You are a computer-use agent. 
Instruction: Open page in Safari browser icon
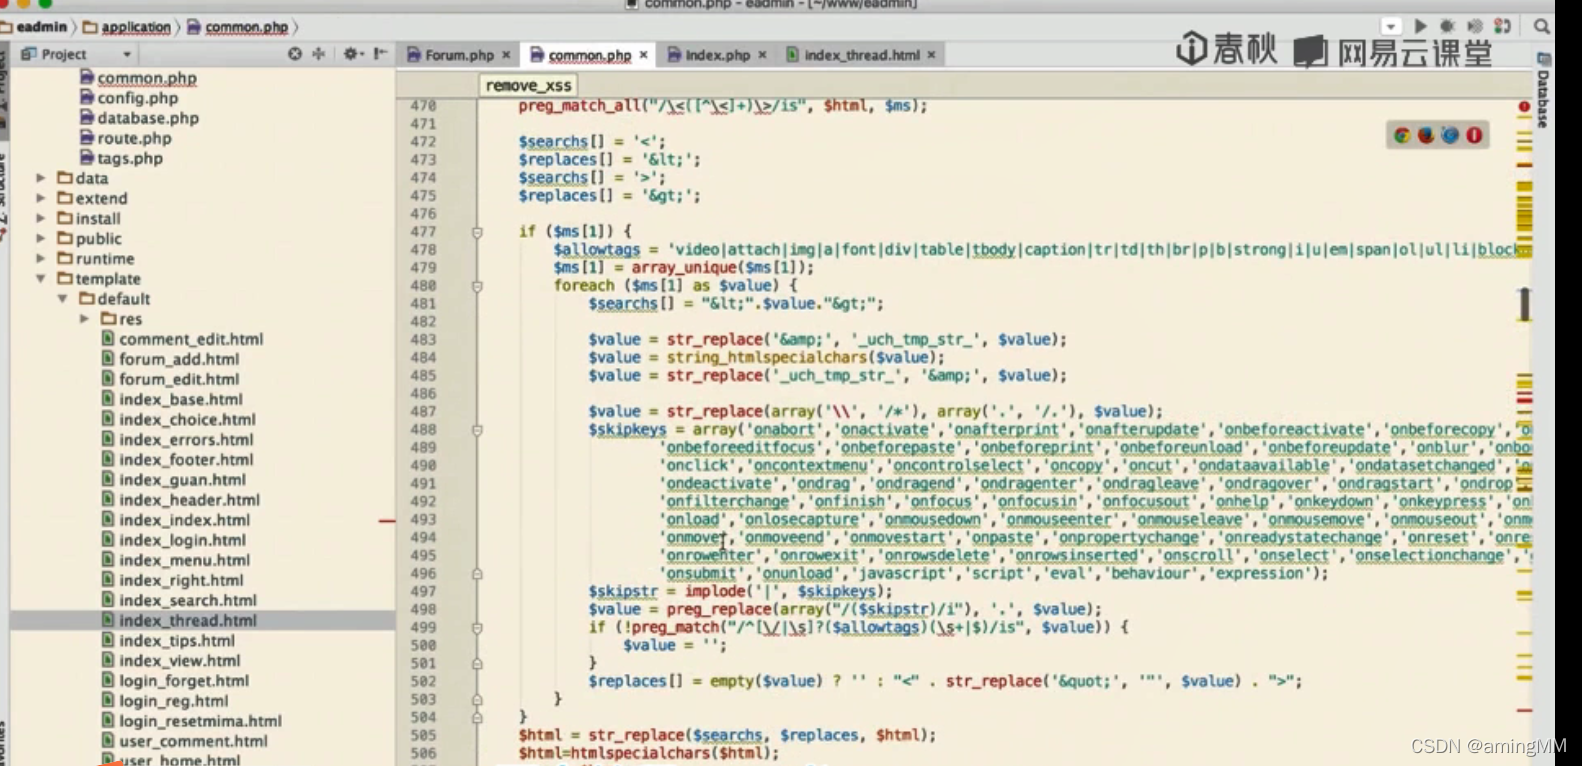point(1450,135)
